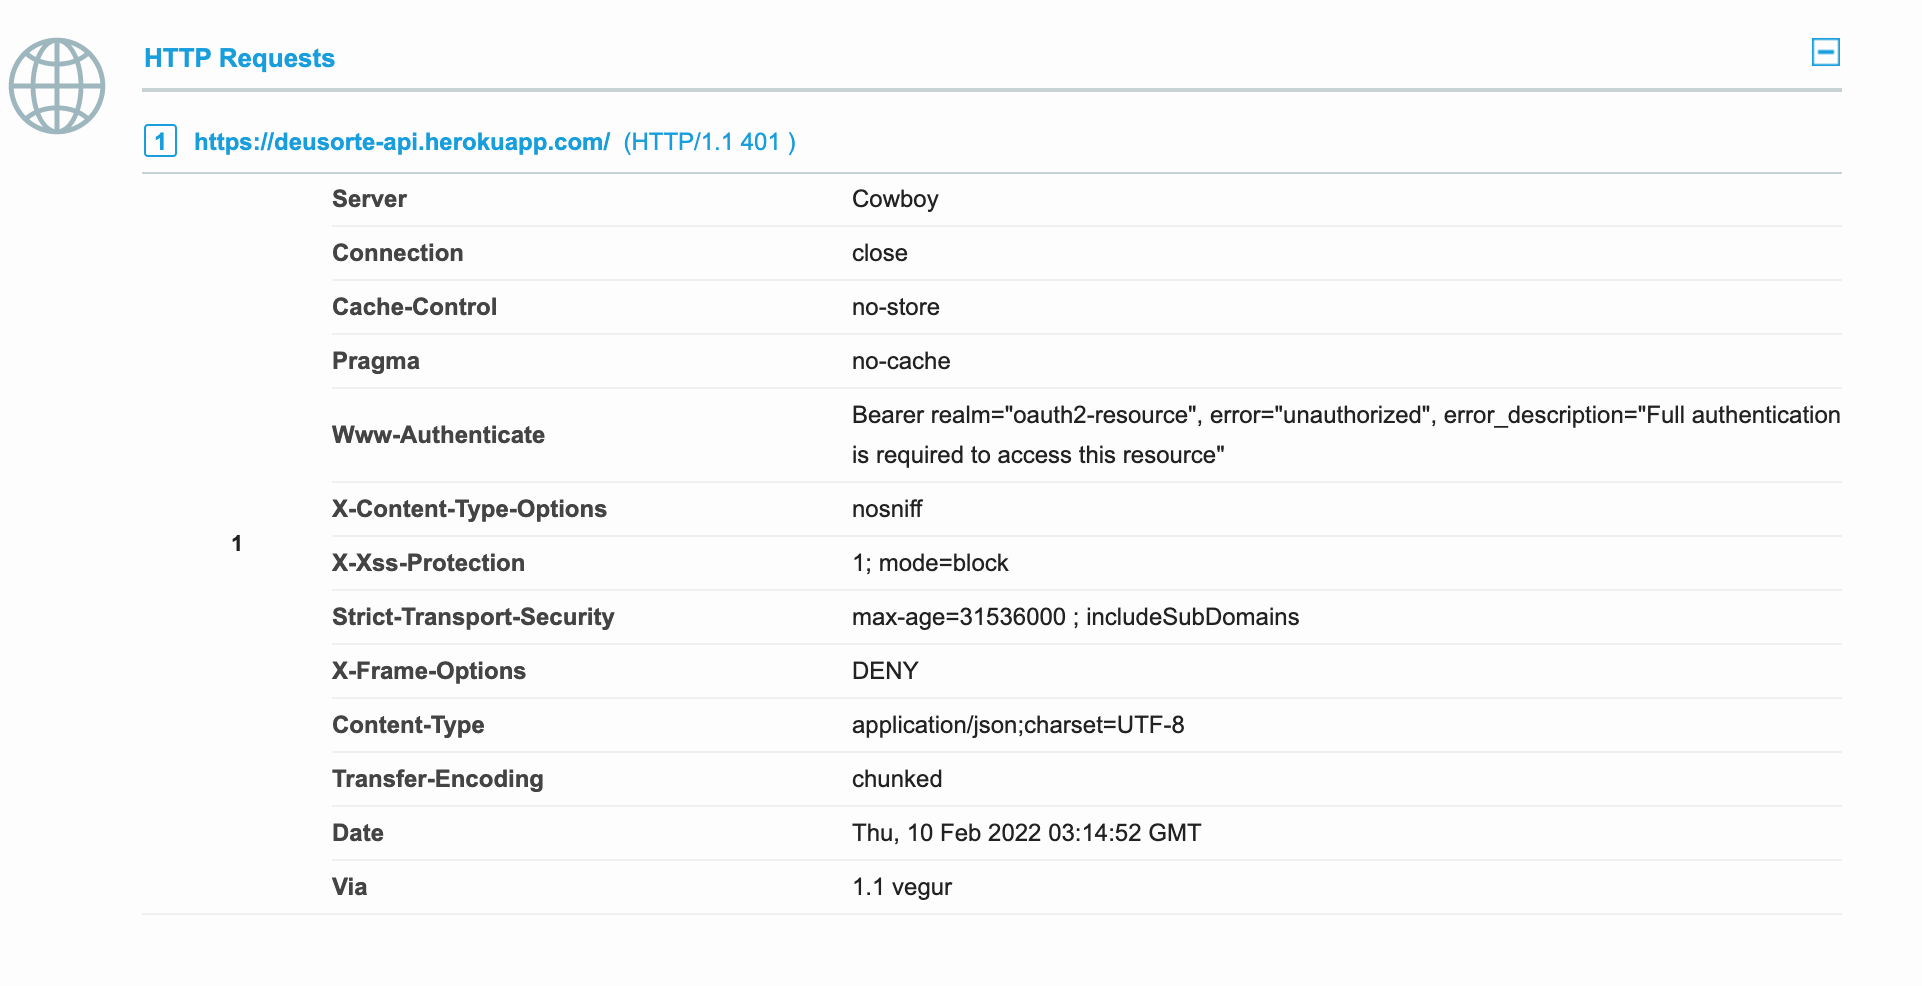Image resolution: width=1922 pixels, height=986 pixels.
Task: Select the HTTP/1.1 401 status text
Action: (x=709, y=142)
